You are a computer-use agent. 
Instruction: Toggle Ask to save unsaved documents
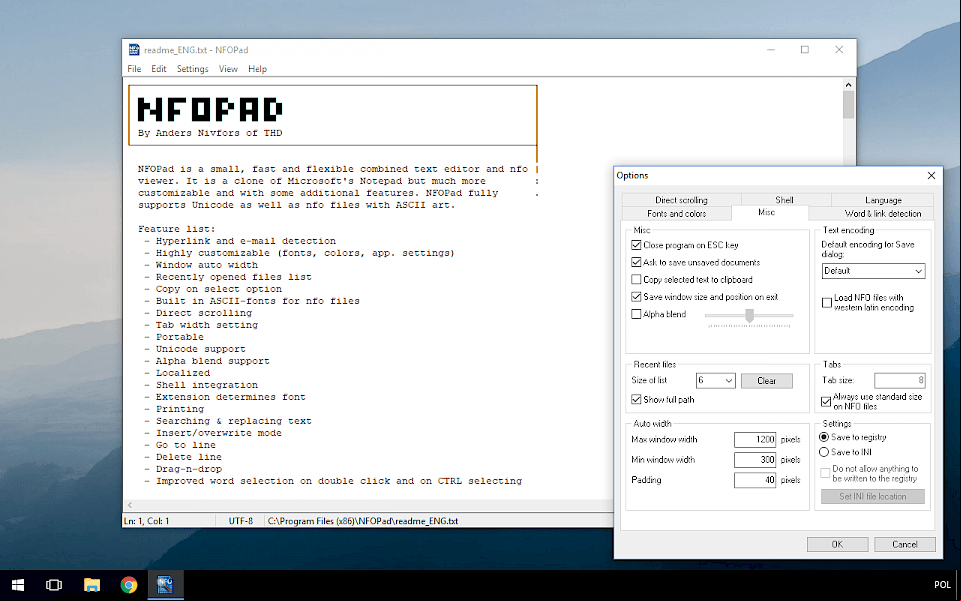(x=636, y=262)
